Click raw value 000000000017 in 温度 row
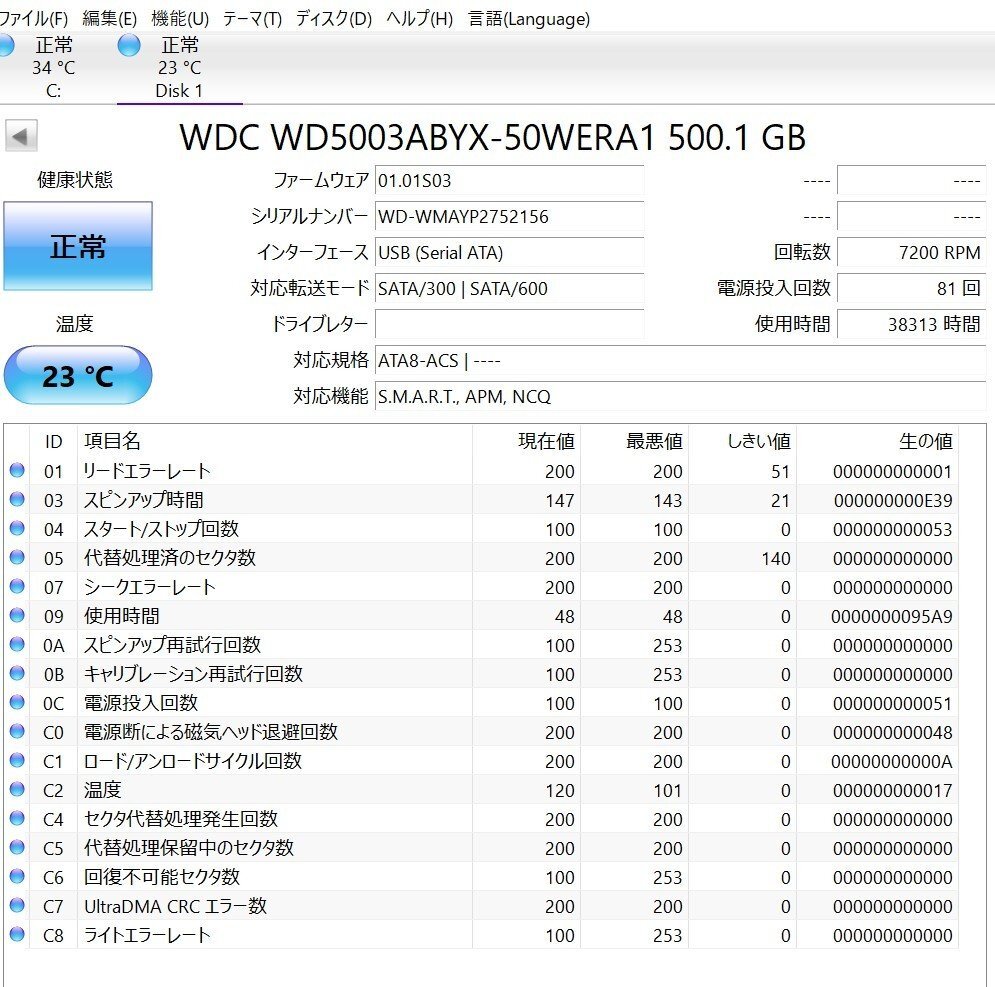The image size is (995, 987). point(892,790)
